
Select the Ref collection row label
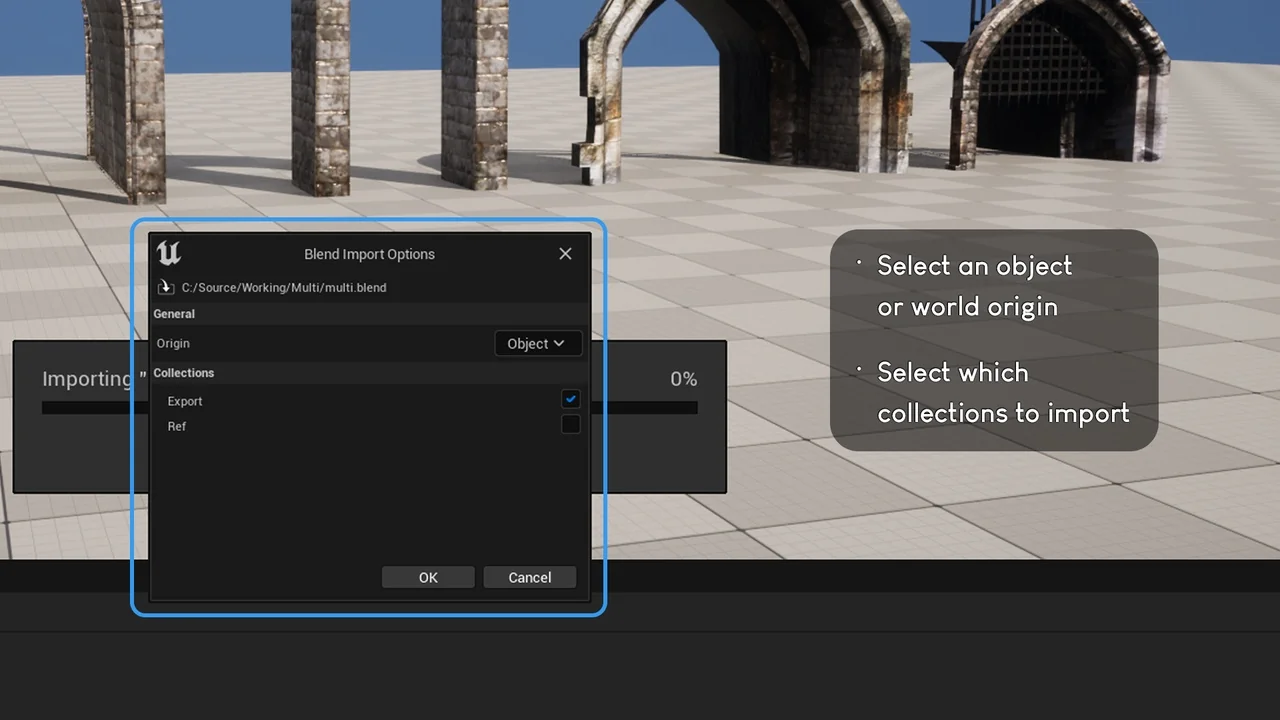point(177,426)
